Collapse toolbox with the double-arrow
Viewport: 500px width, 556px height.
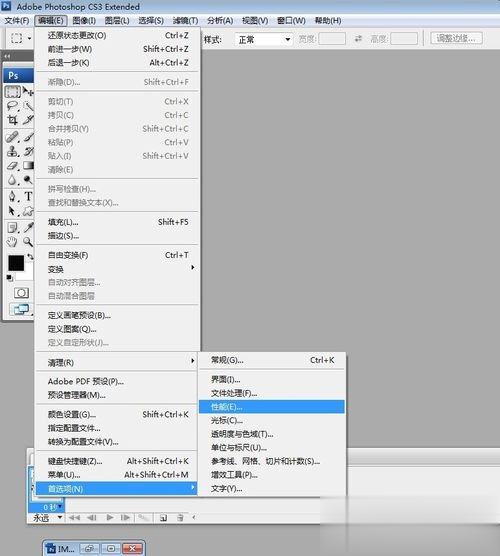click(x=7, y=56)
